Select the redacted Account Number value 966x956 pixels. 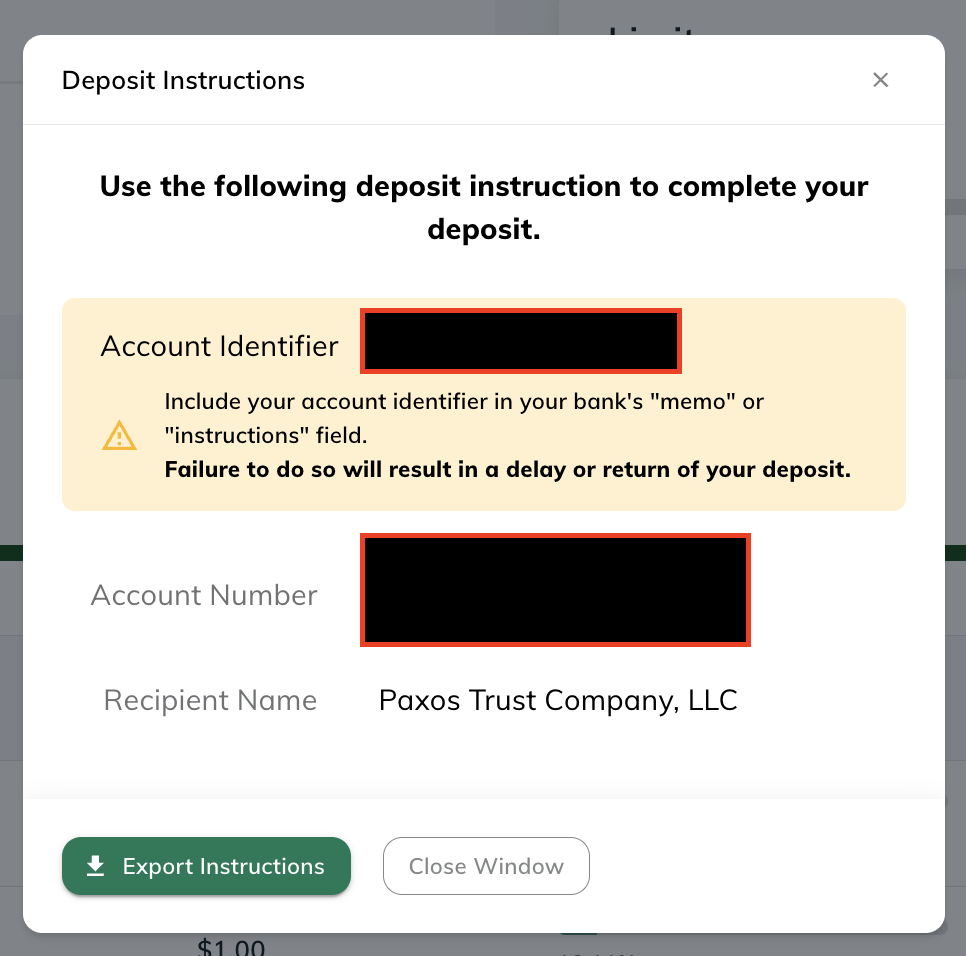[555, 589]
